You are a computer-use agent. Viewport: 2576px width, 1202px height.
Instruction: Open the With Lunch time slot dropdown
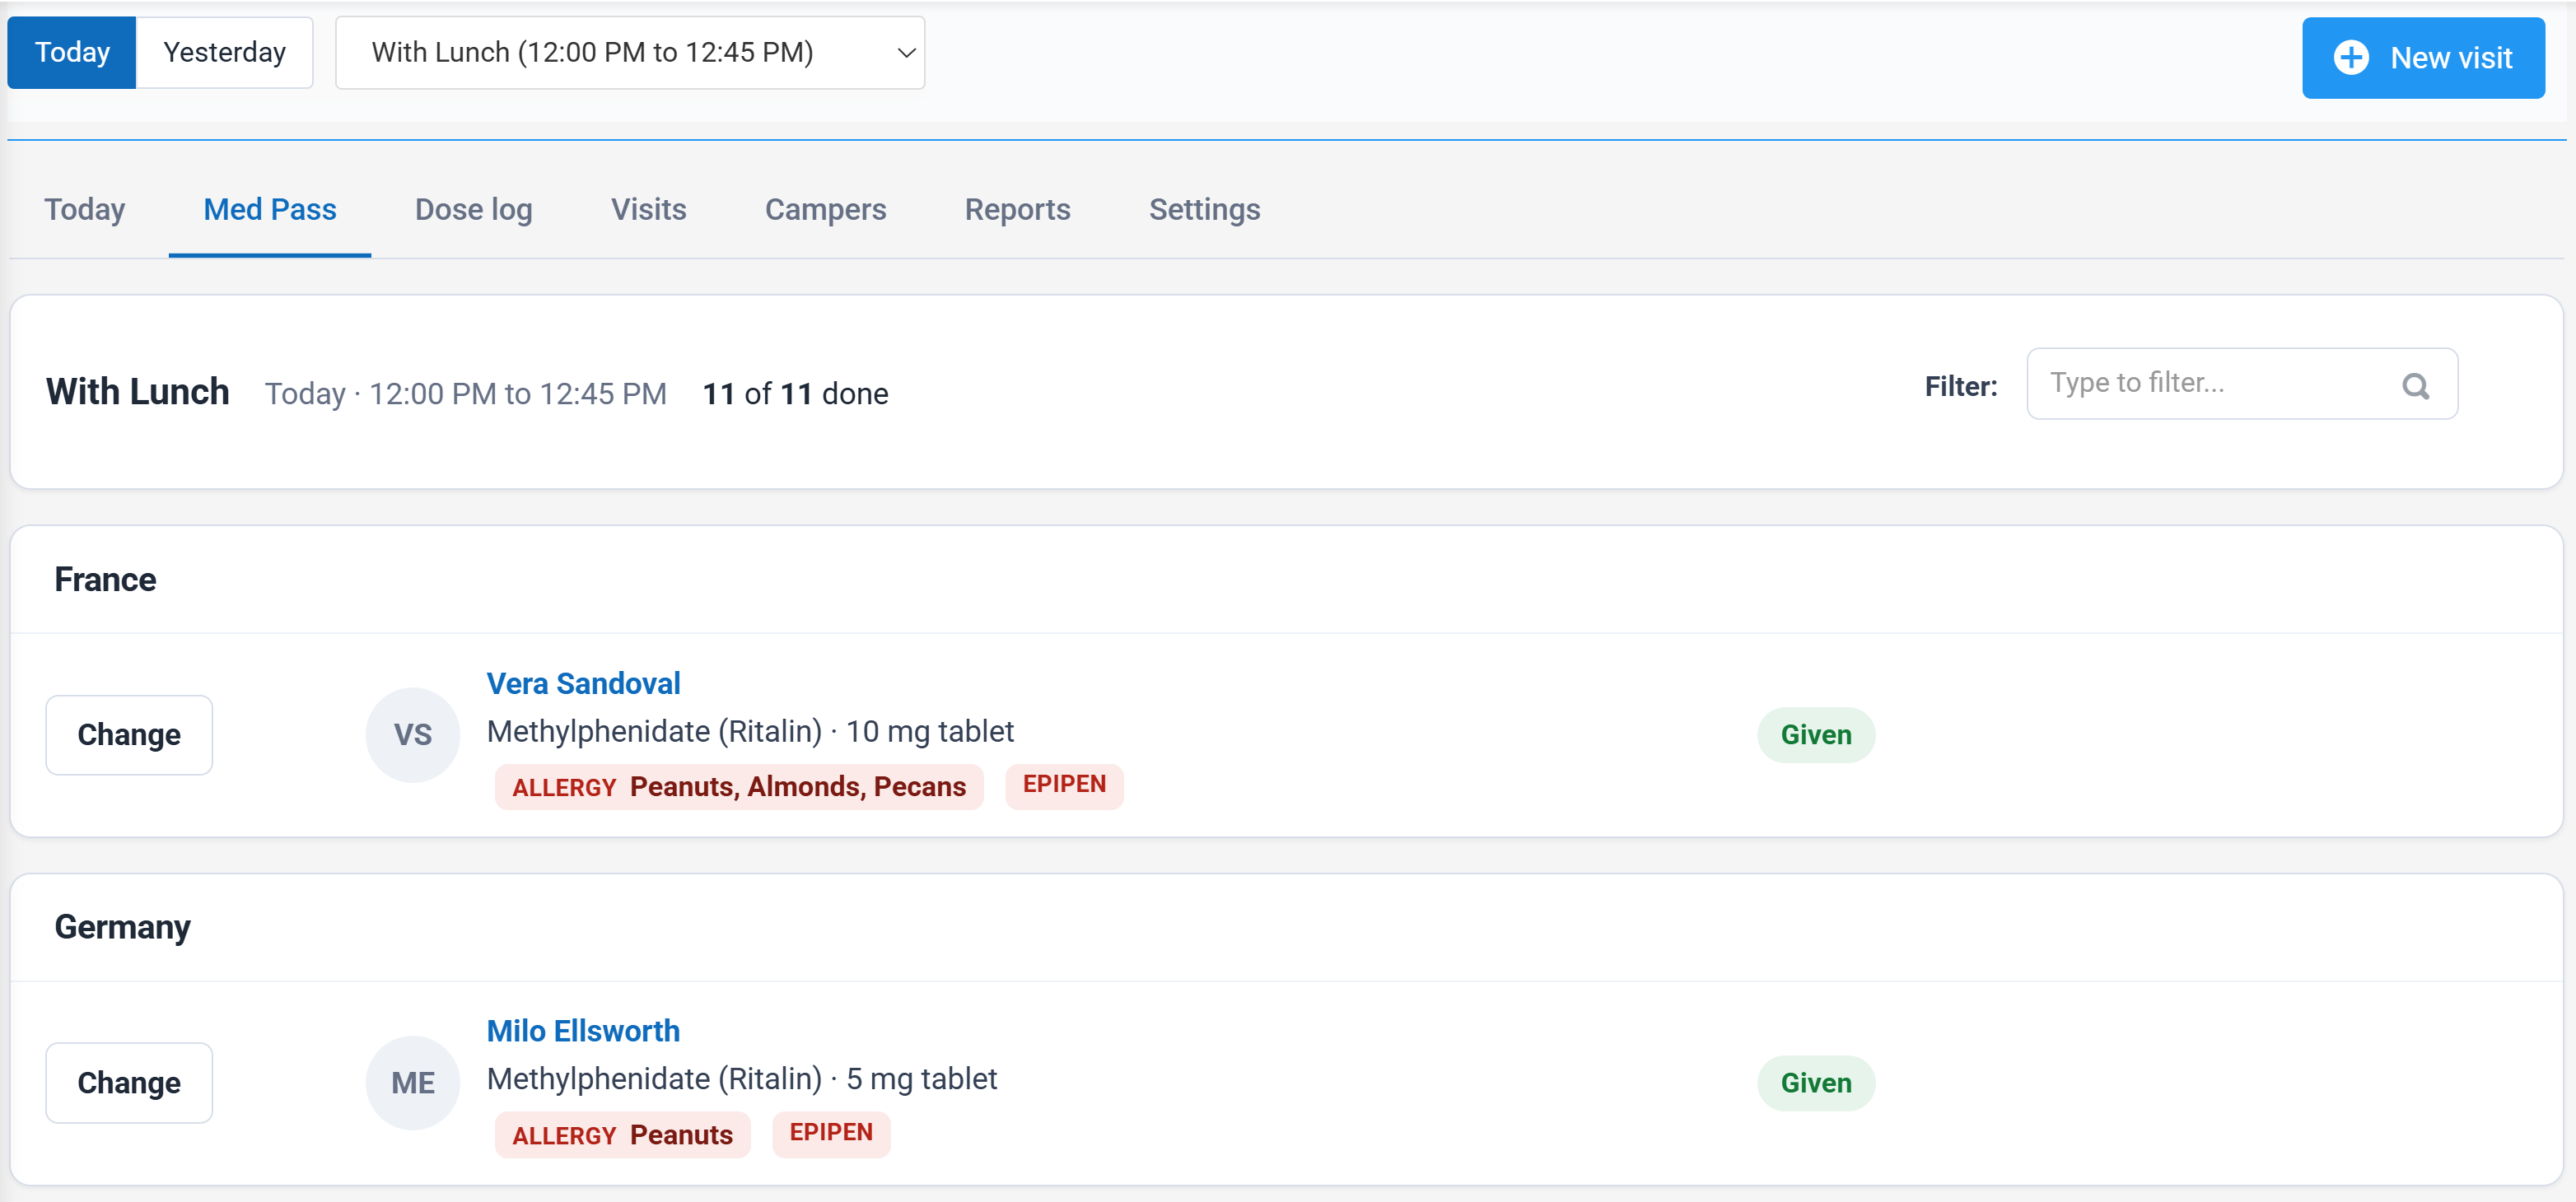(630, 52)
